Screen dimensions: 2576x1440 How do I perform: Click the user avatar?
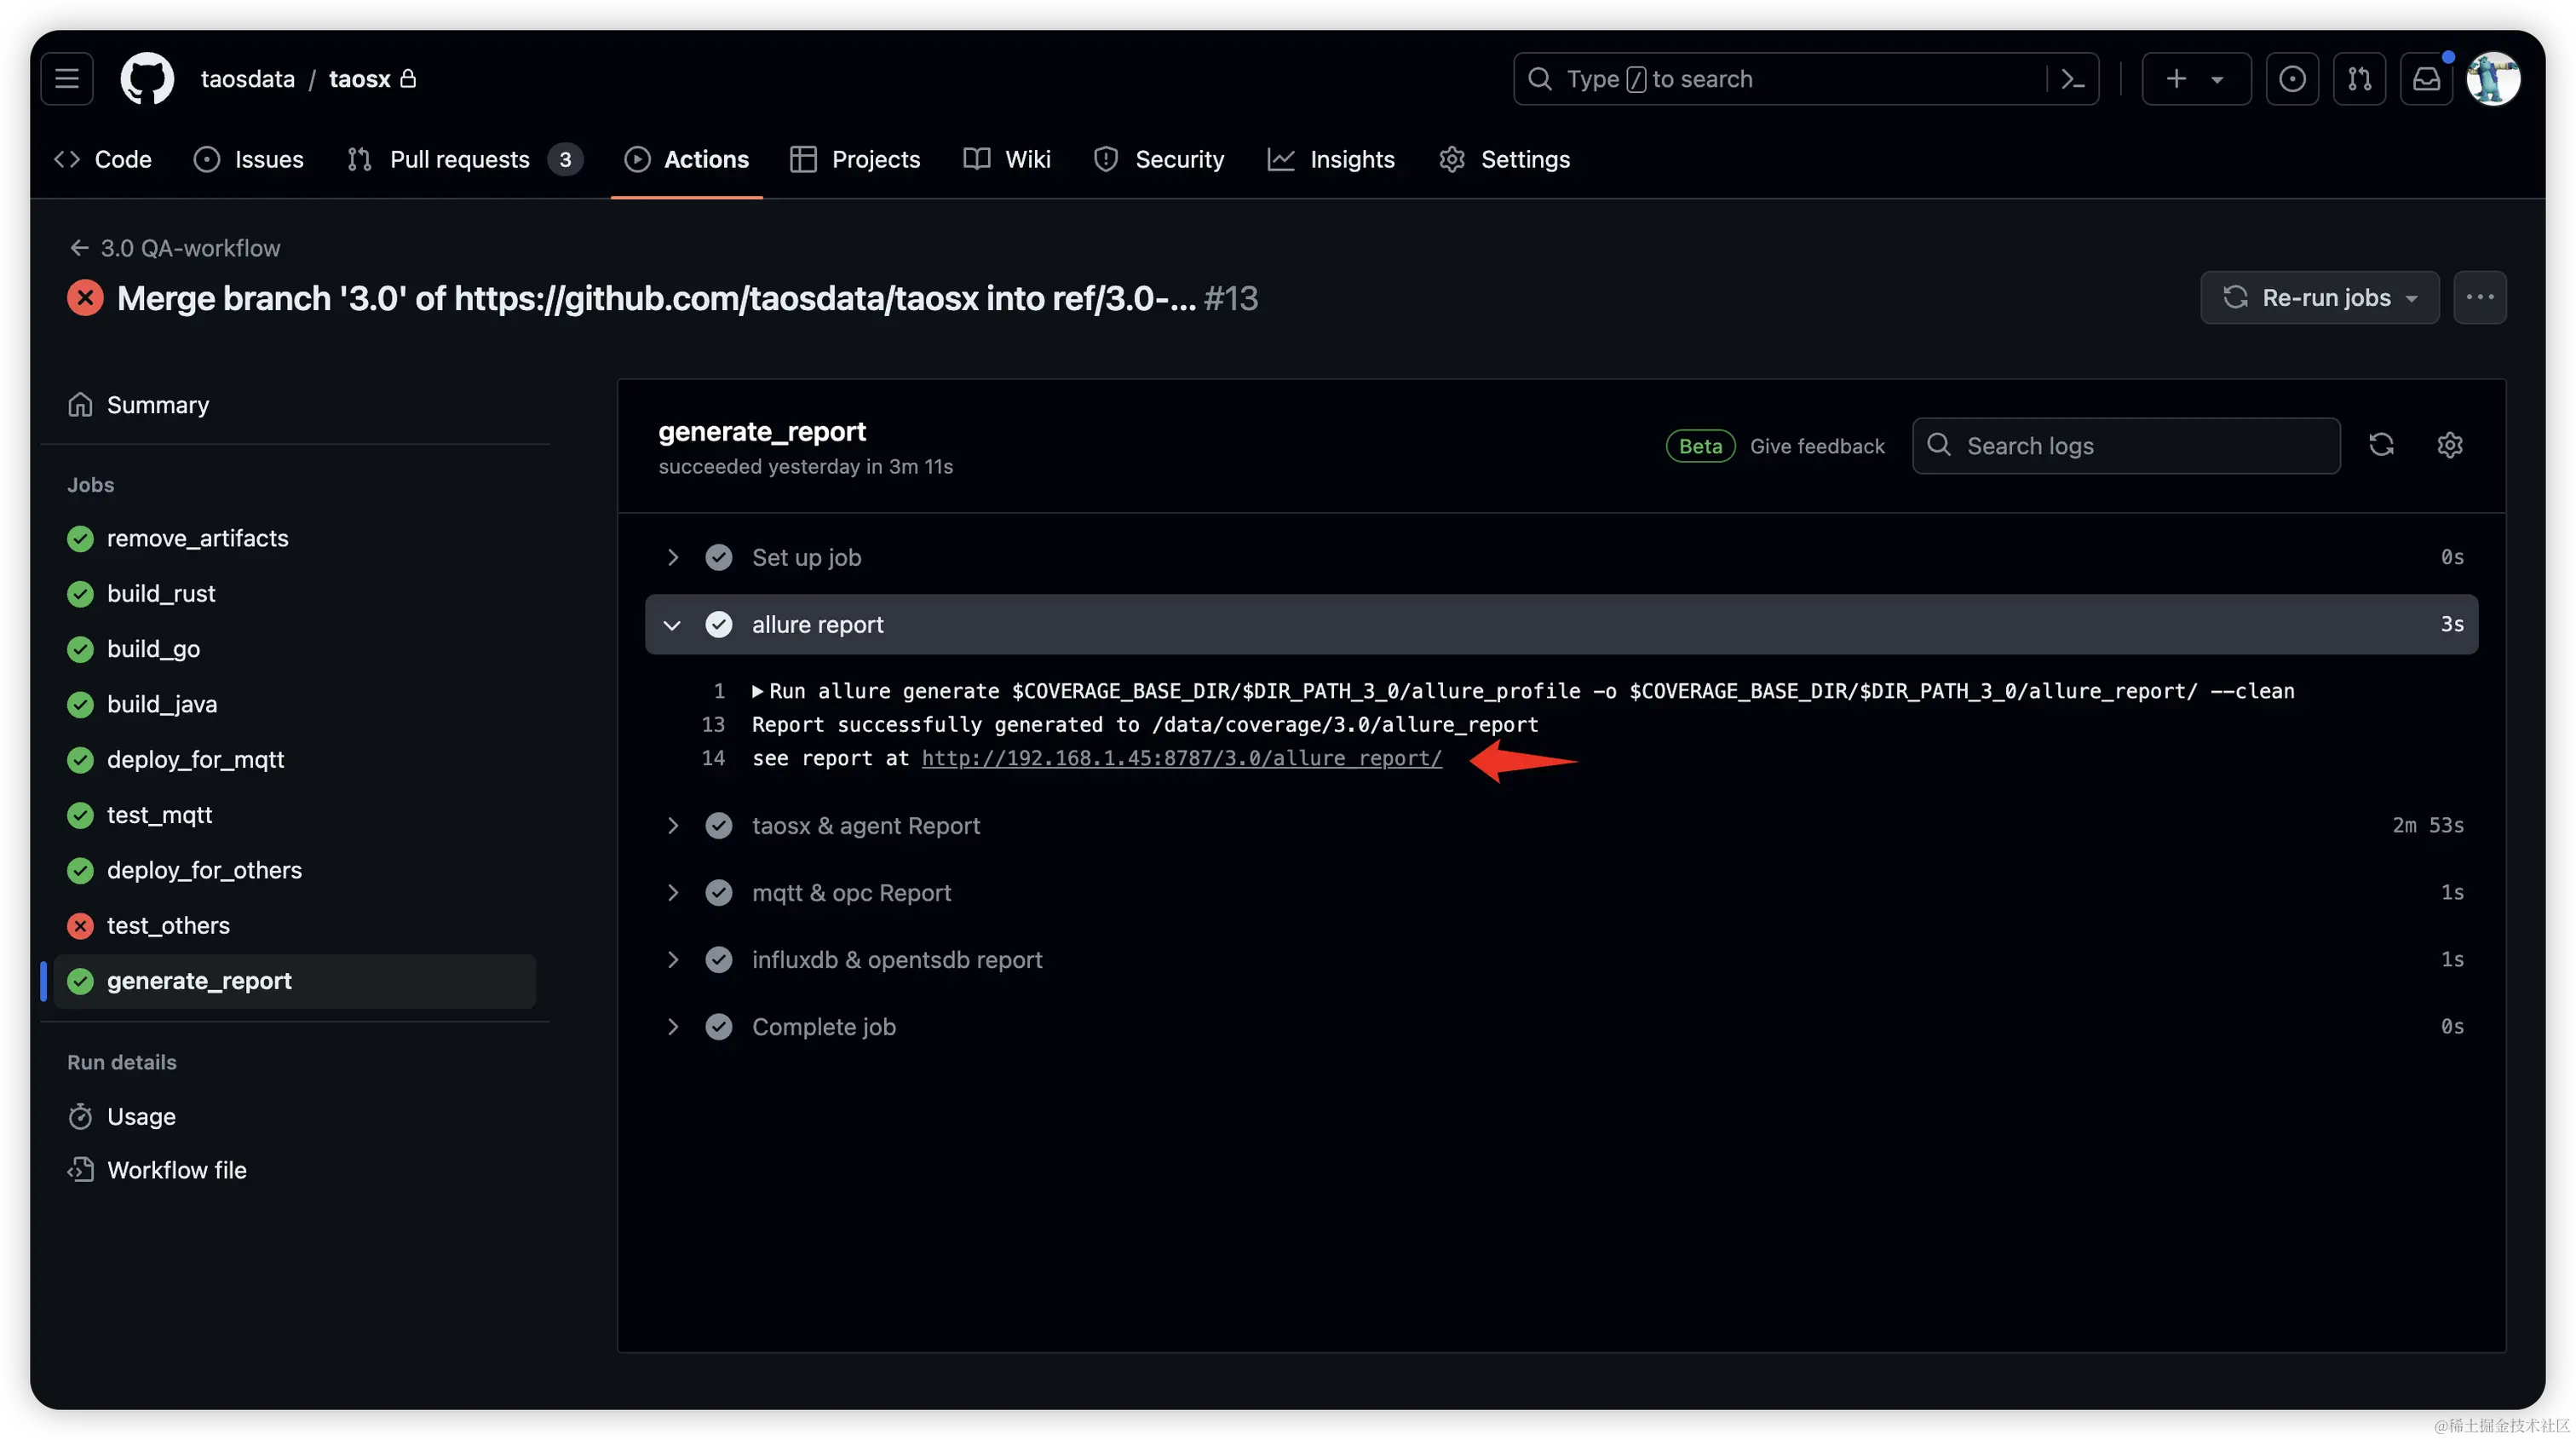(2493, 79)
